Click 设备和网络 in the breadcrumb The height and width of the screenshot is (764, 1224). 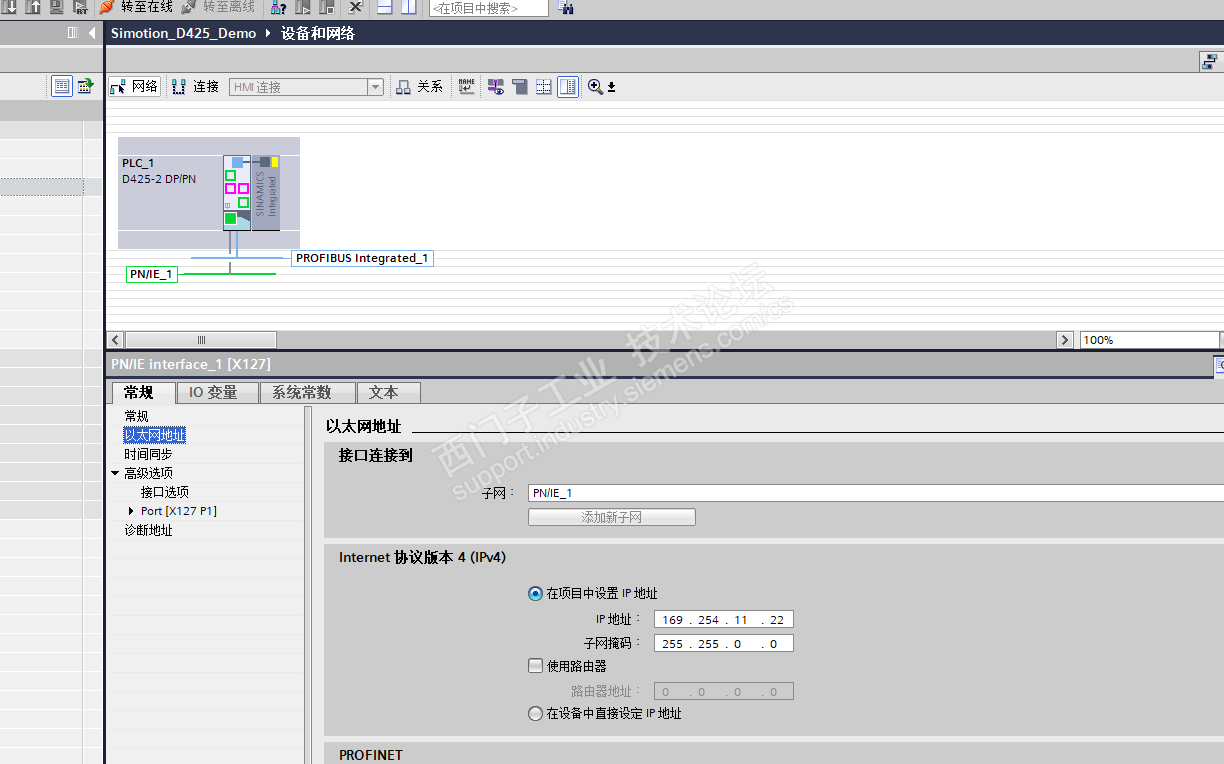[318, 33]
